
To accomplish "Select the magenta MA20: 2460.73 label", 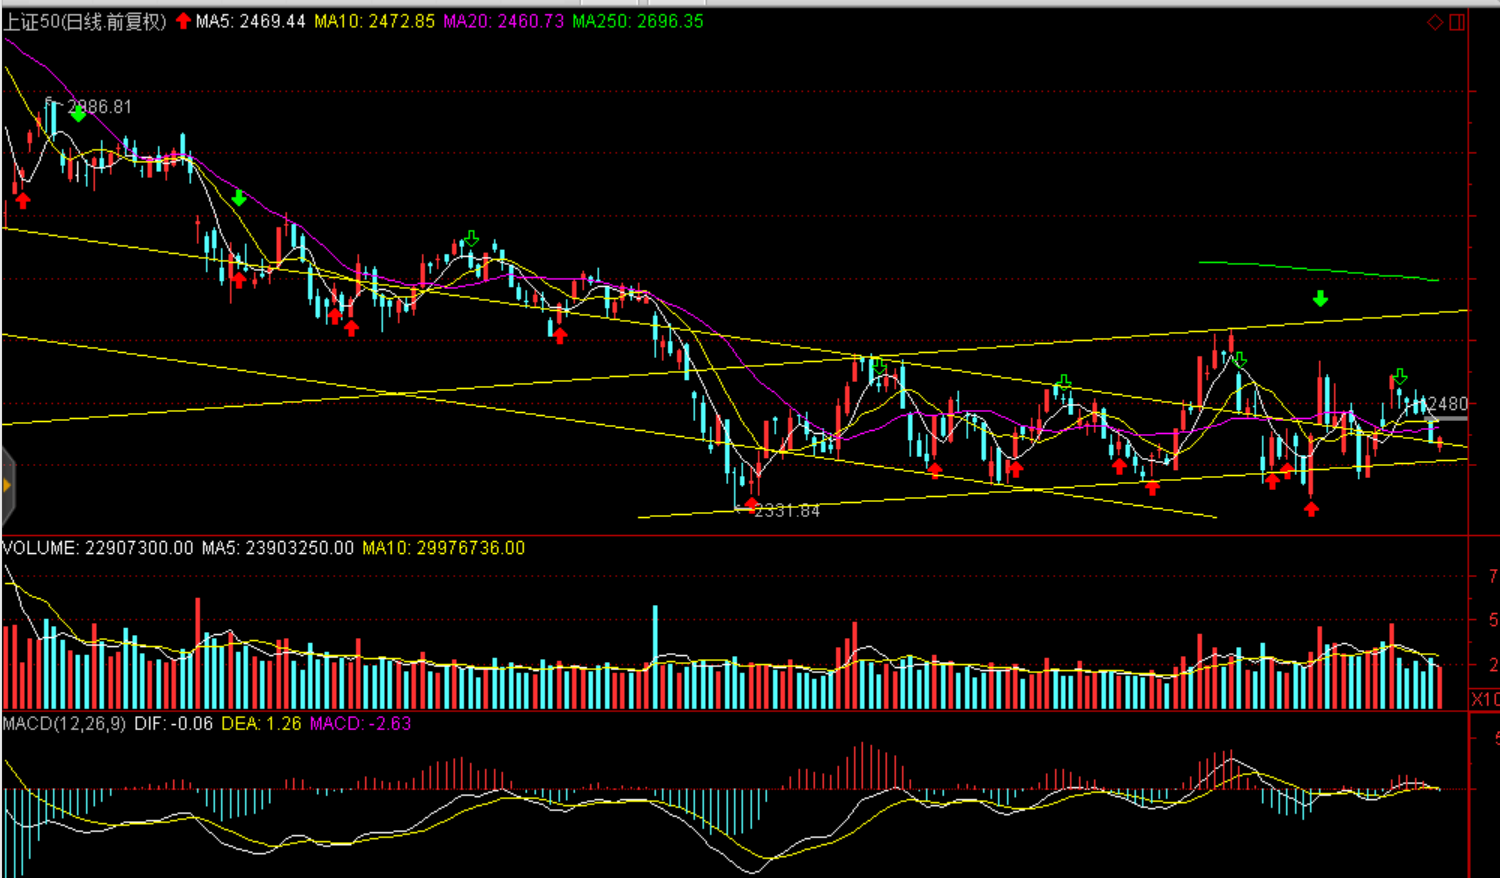I will (x=503, y=21).
